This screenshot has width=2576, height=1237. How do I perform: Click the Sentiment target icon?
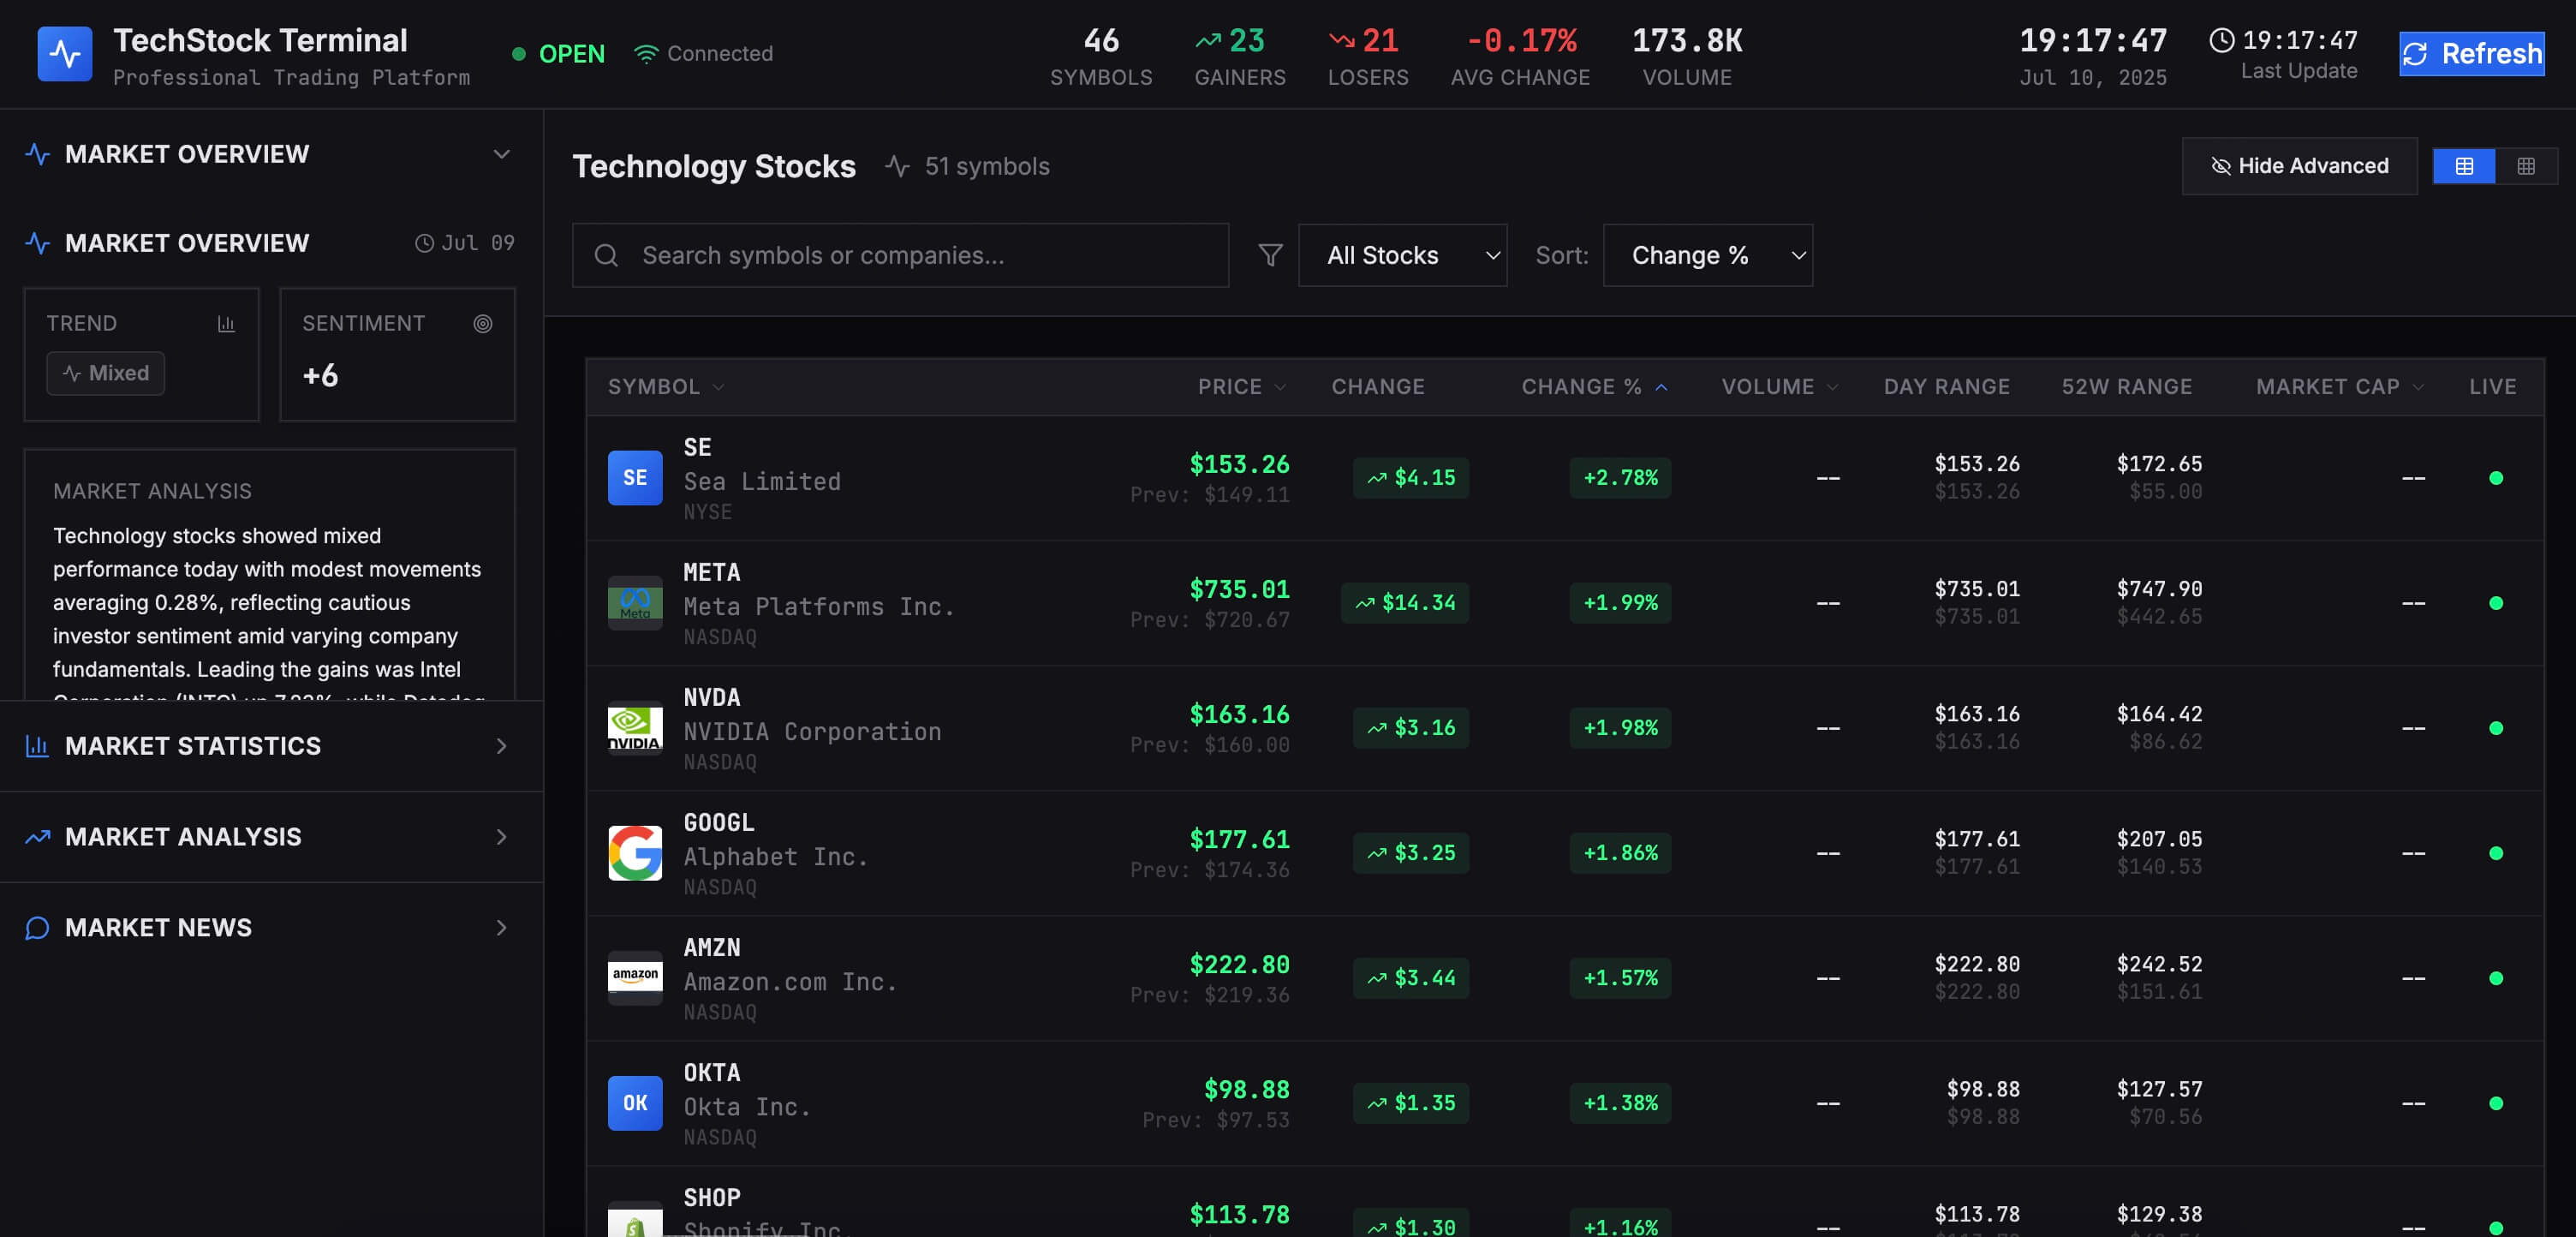[482, 323]
